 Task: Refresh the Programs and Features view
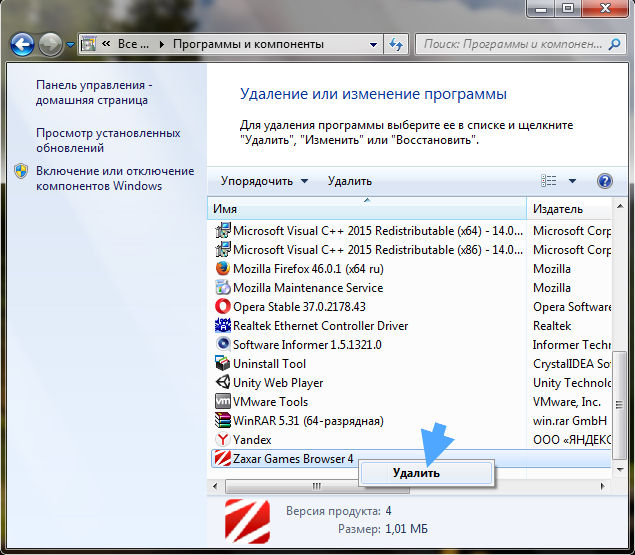point(396,44)
